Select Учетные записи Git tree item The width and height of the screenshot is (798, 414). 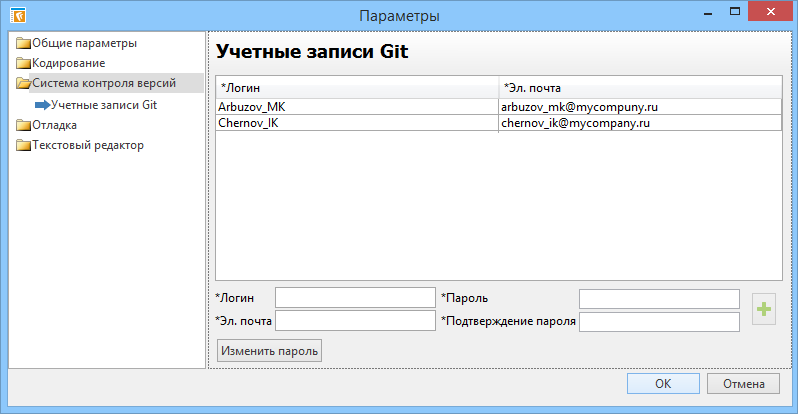[103, 104]
